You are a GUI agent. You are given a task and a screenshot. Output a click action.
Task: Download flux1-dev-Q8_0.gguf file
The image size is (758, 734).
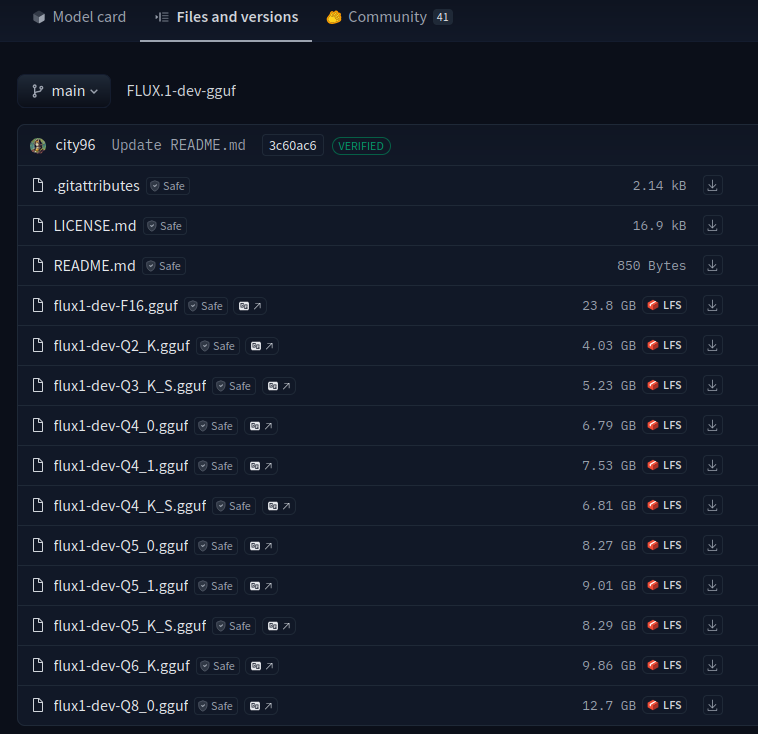click(712, 705)
